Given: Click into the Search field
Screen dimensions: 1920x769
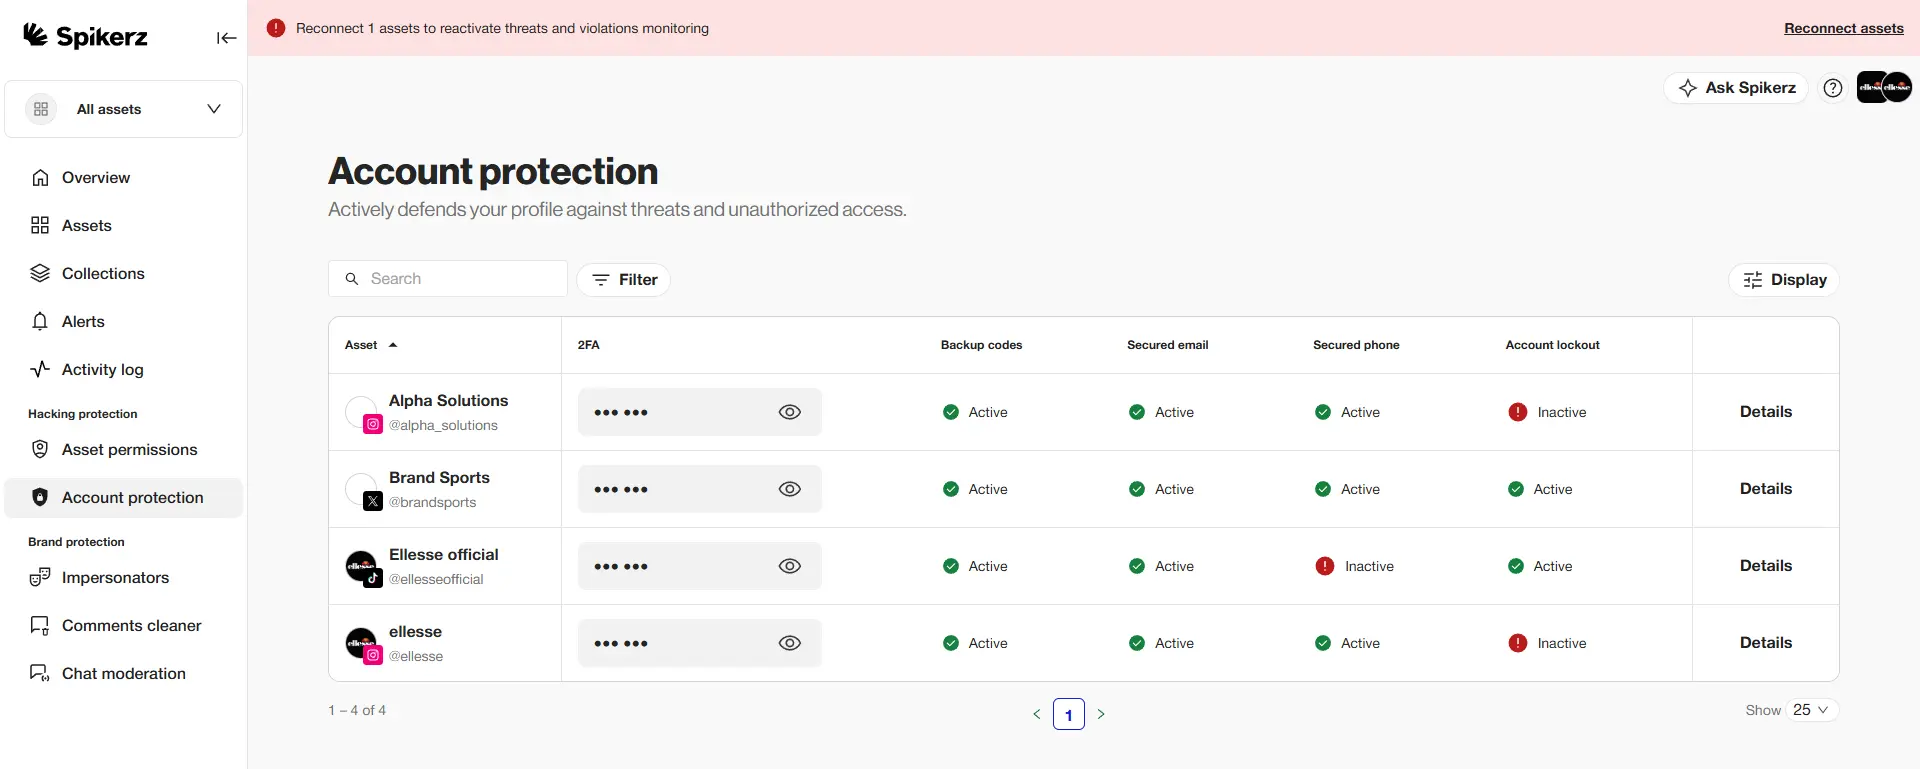Looking at the screenshot, I should [x=448, y=279].
